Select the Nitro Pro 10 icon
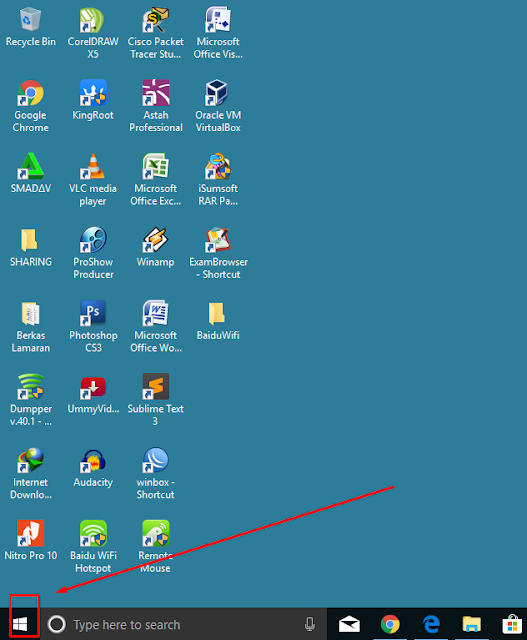 pyautogui.click(x=31, y=540)
